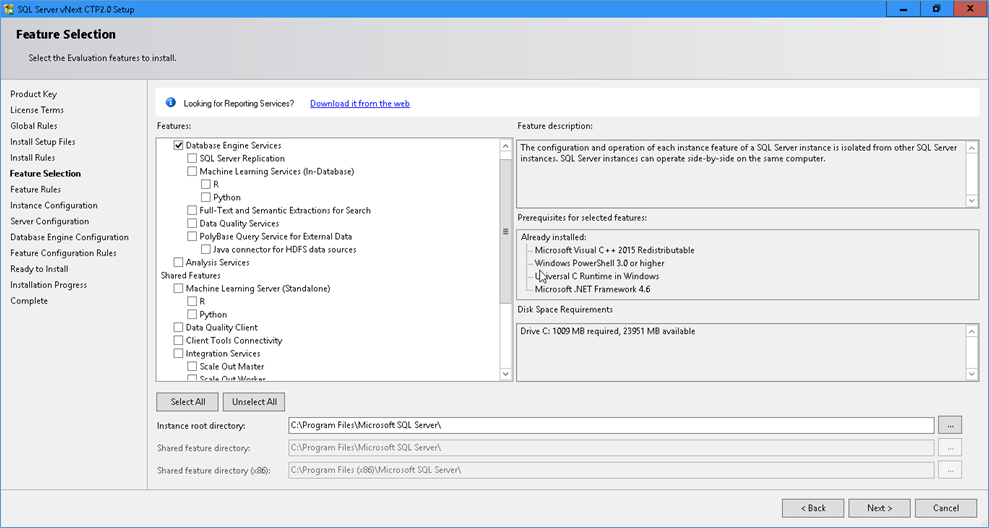Select the License Terms step

[x=37, y=110]
